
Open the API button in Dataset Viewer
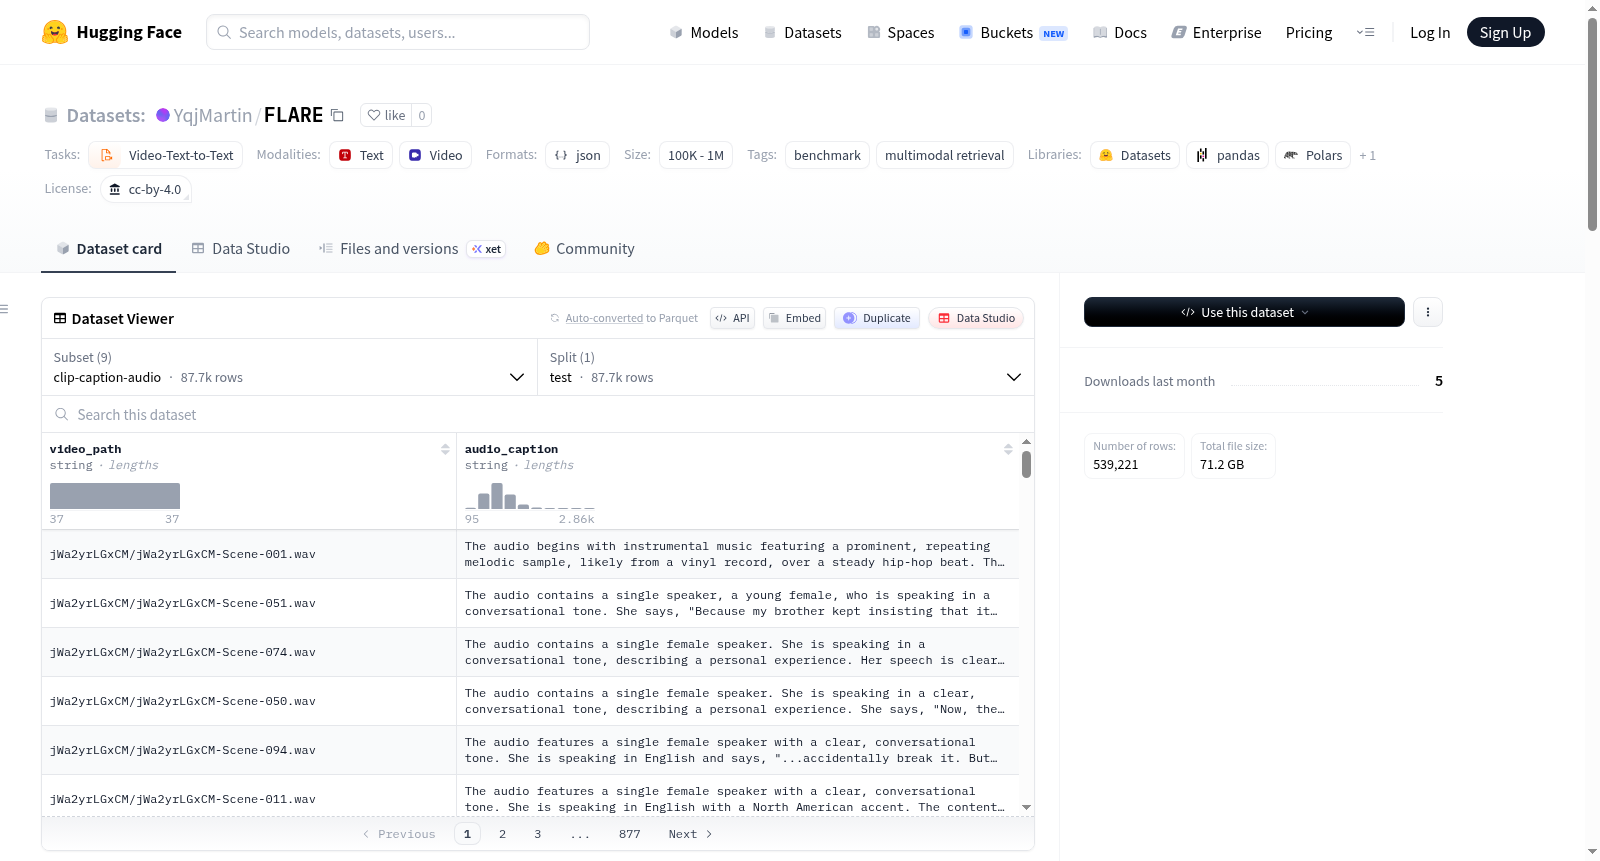(x=732, y=318)
